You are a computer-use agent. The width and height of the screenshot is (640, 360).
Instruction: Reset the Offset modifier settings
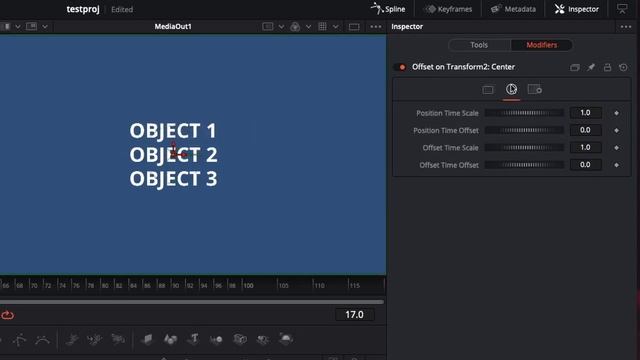pyautogui.click(x=623, y=67)
